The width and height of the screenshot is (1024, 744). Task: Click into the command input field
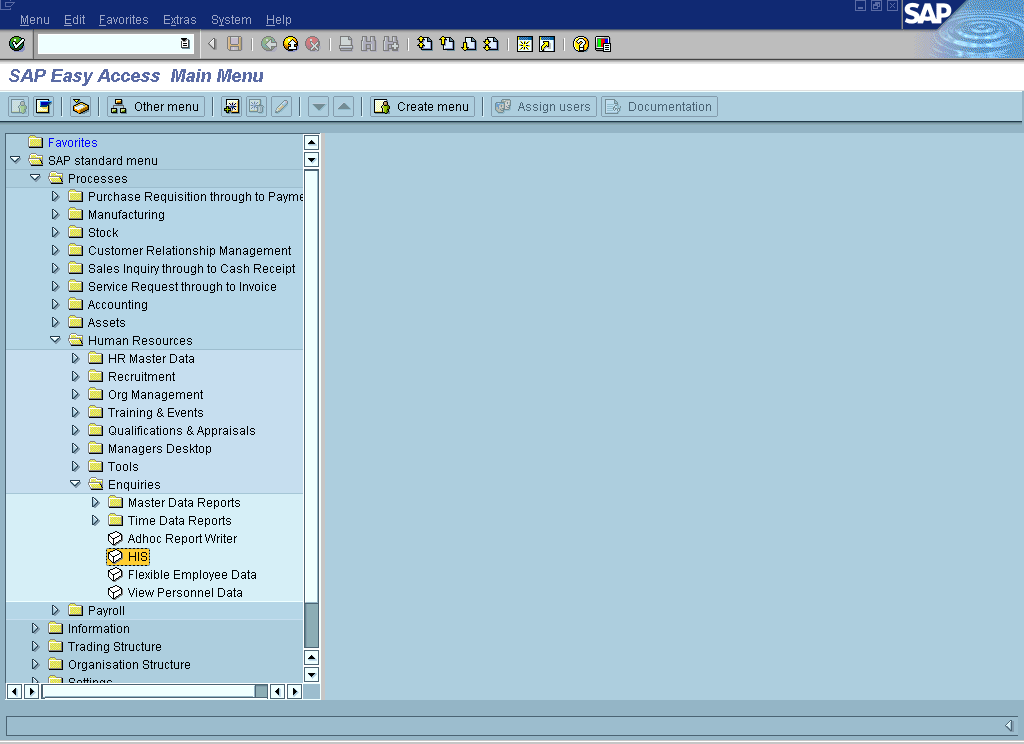click(x=108, y=44)
